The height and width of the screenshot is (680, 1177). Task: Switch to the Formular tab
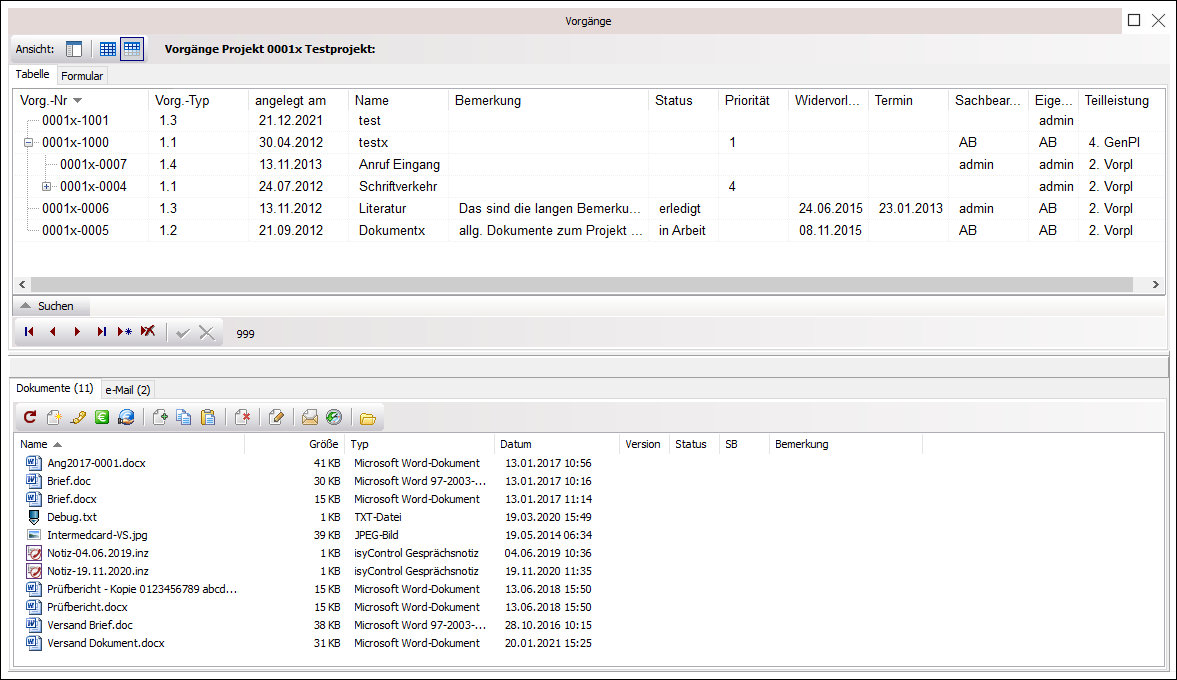click(x=82, y=75)
